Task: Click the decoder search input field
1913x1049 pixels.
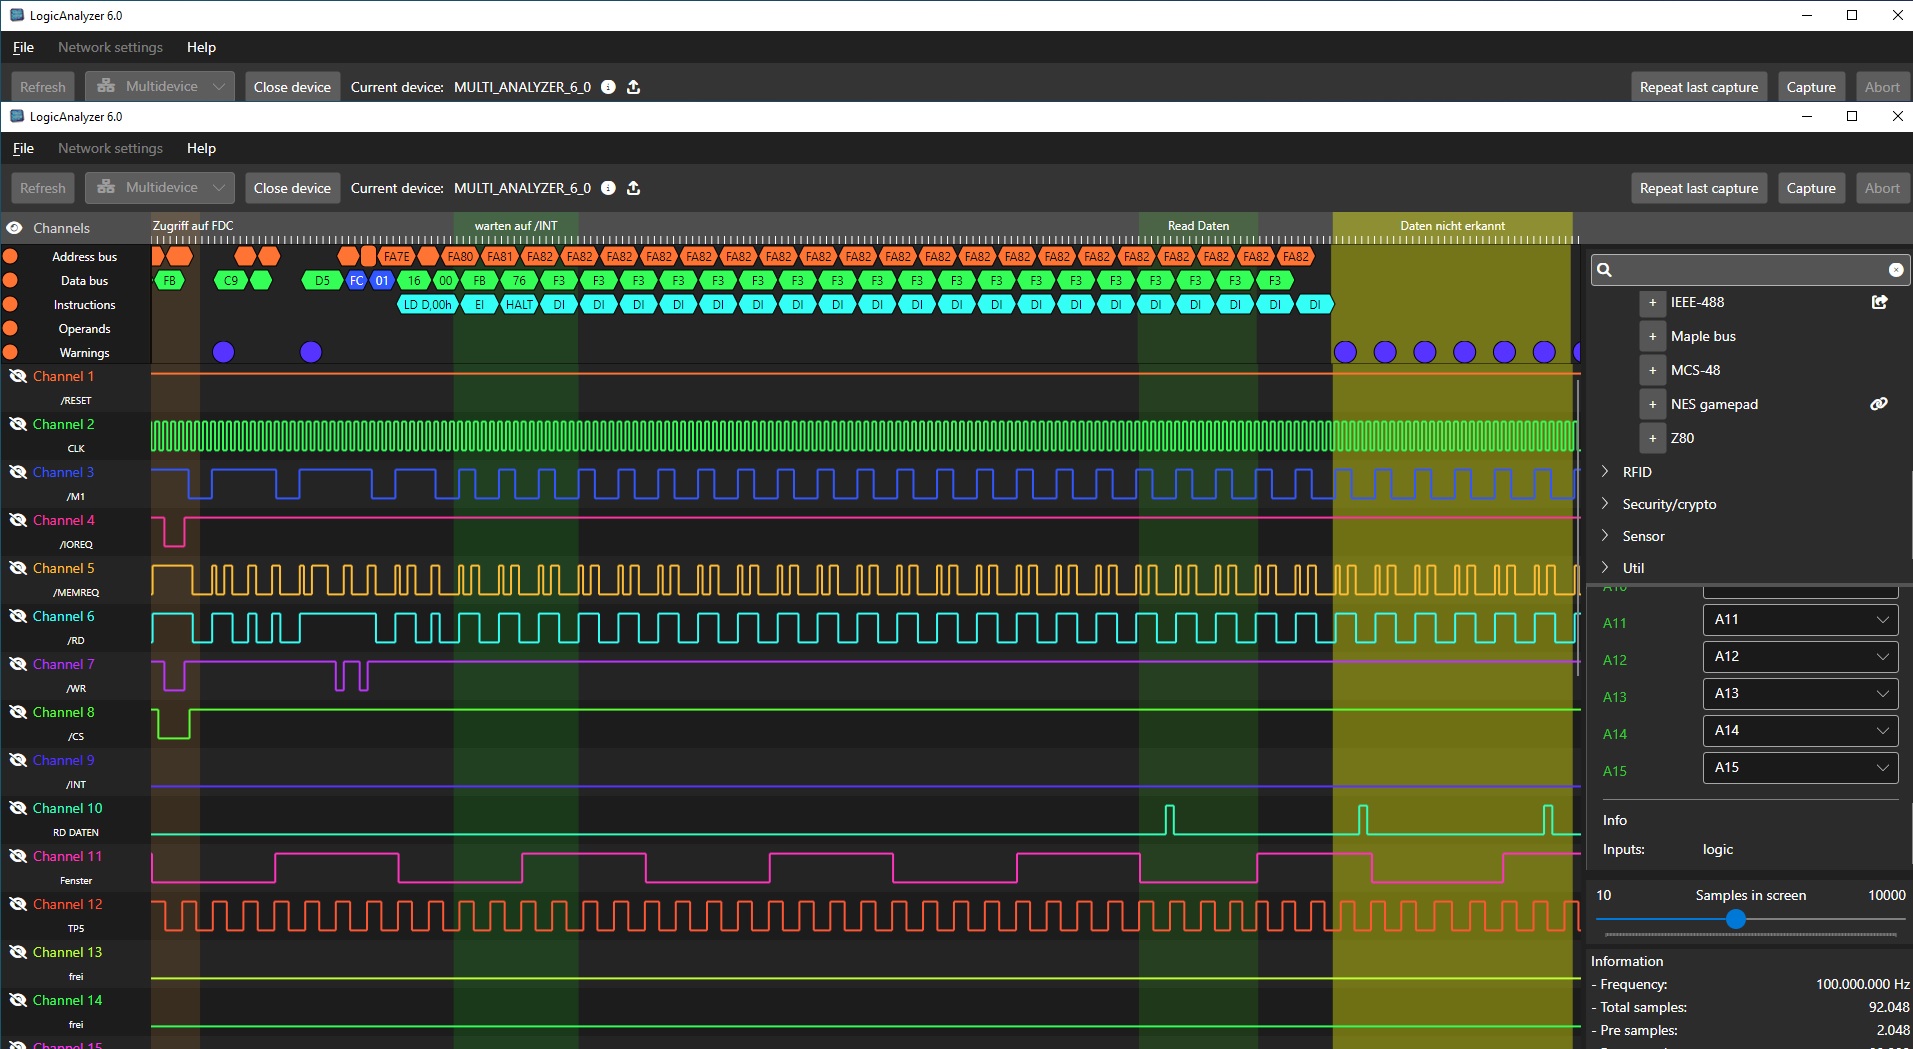Action: (x=1745, y=270)
